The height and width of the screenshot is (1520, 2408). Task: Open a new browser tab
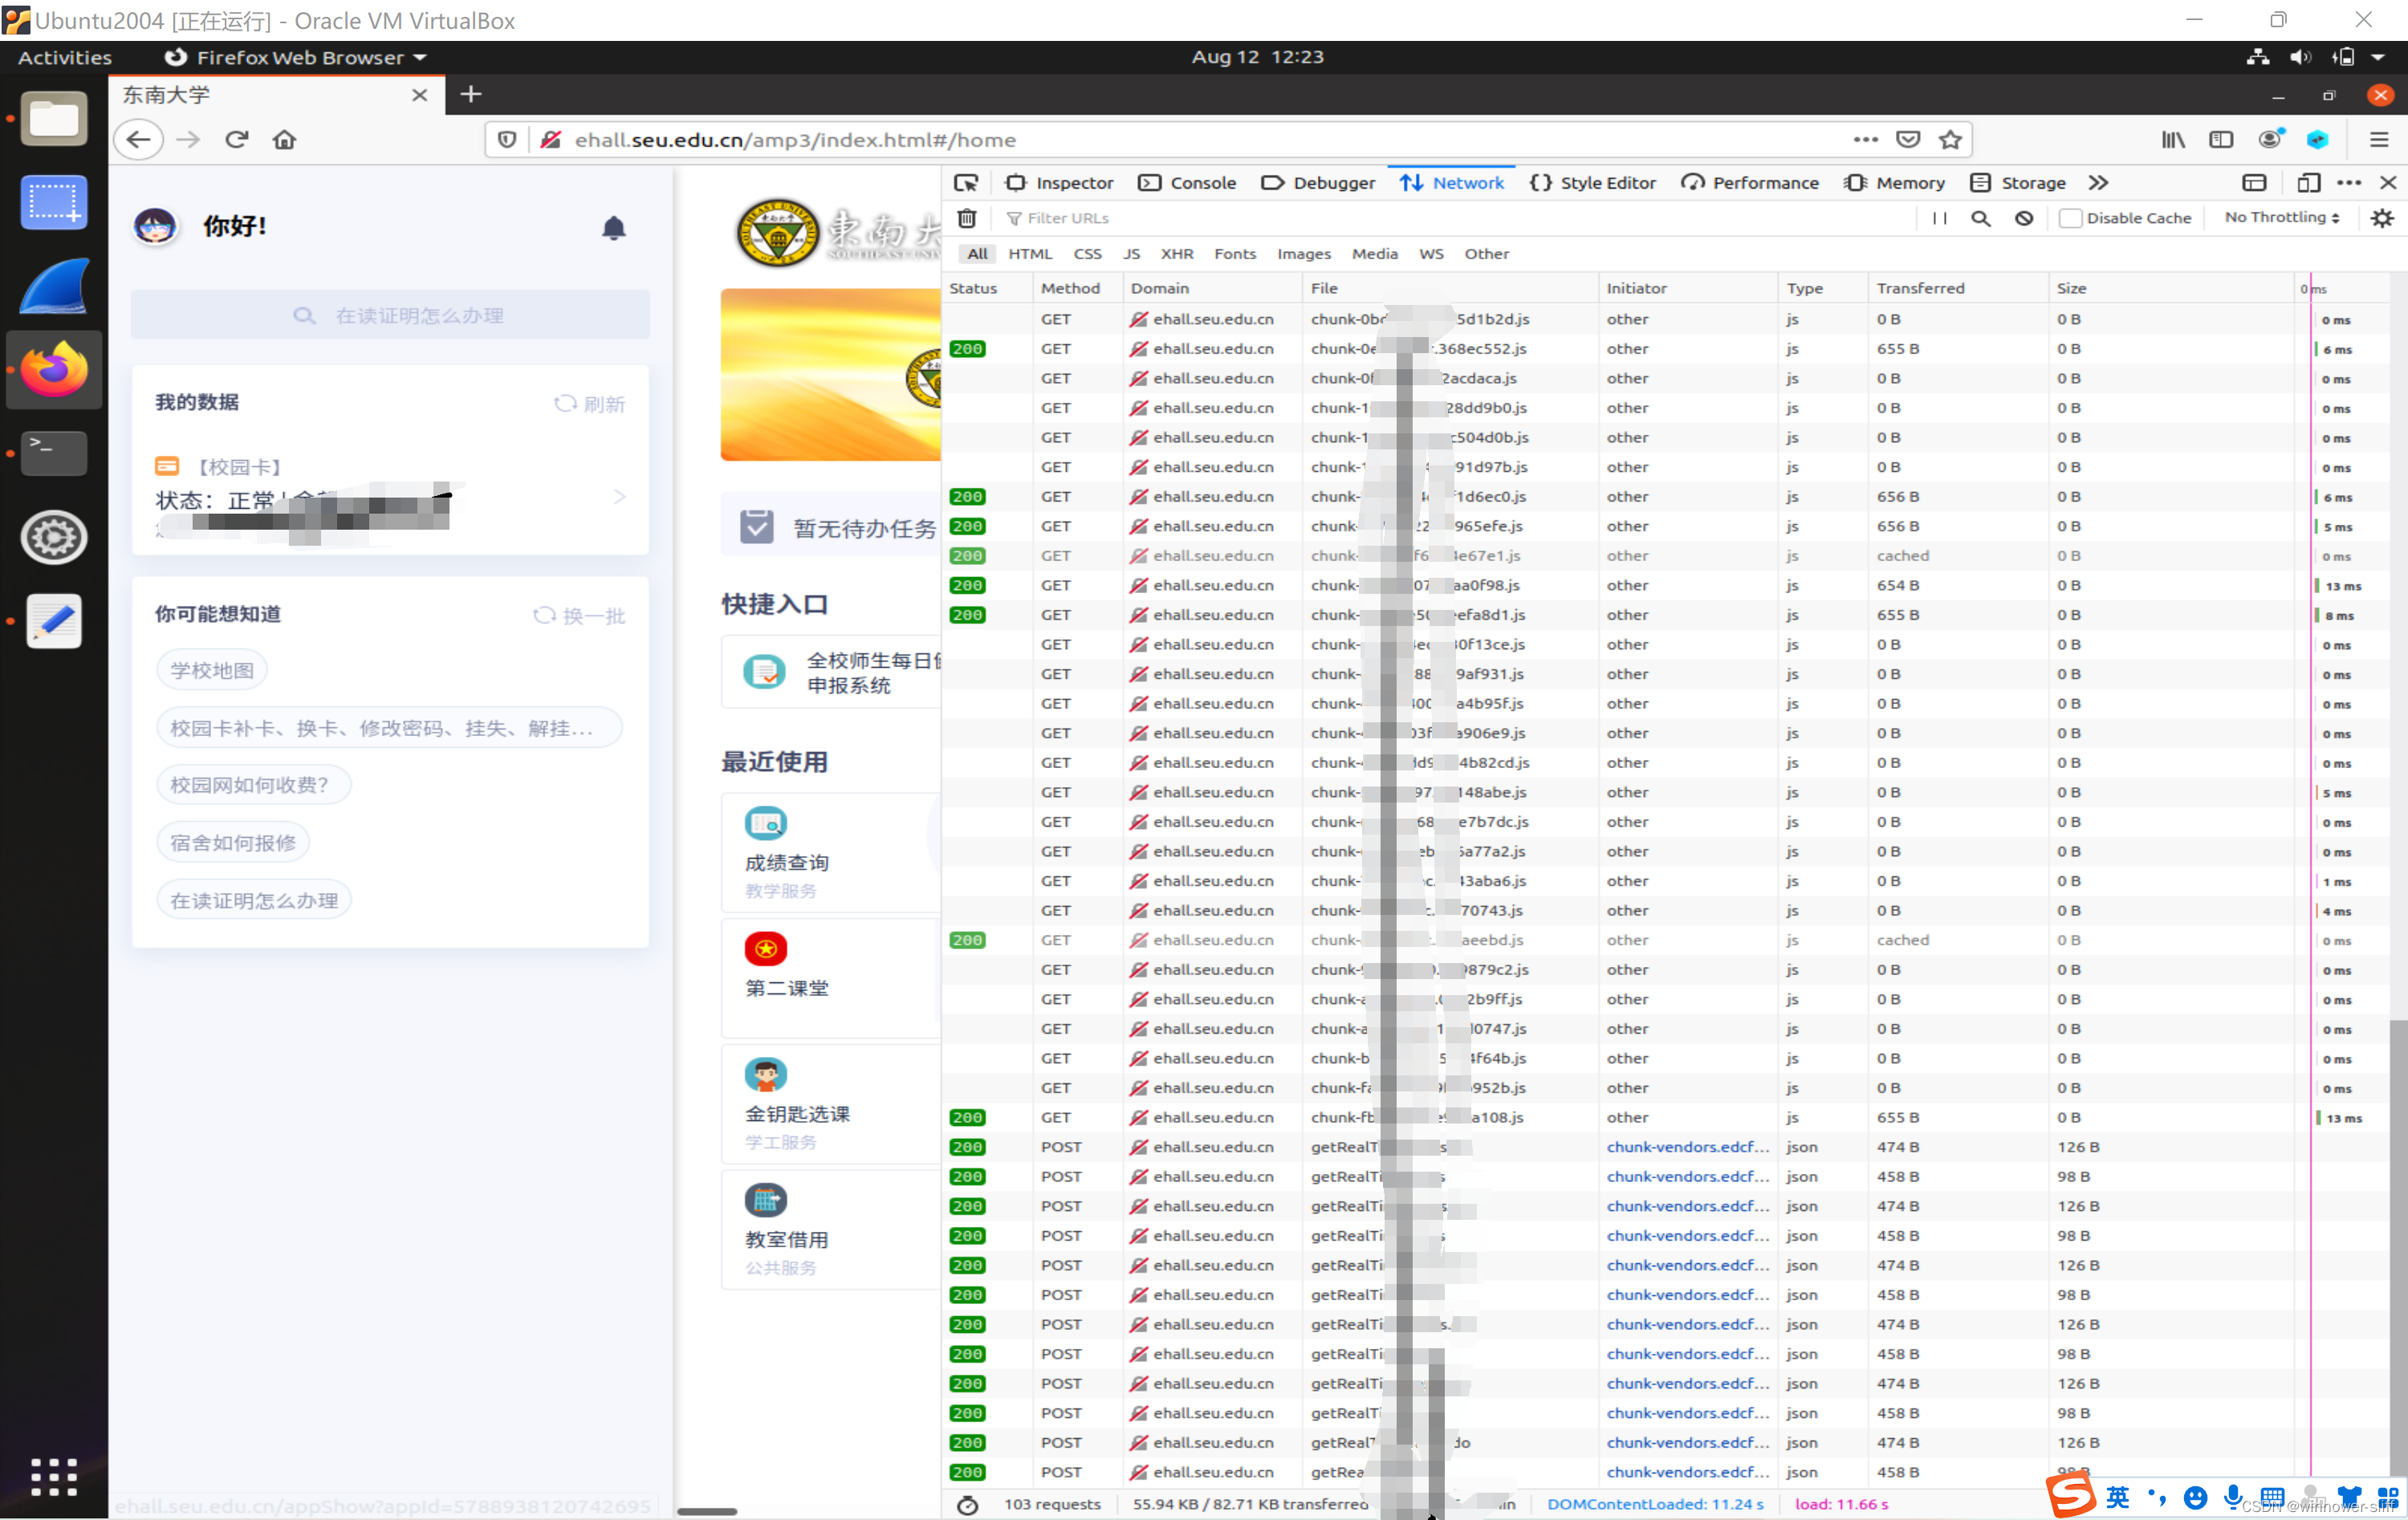(x=471, y=94)
